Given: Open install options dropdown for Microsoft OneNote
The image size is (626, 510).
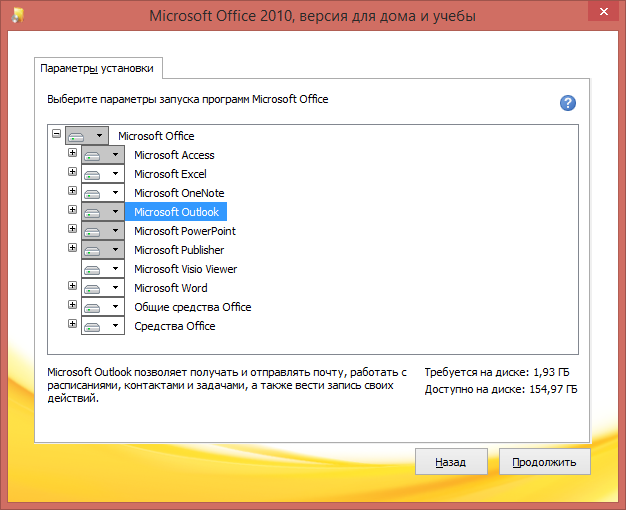Looking at the screenshot, I should click(103, 192).
